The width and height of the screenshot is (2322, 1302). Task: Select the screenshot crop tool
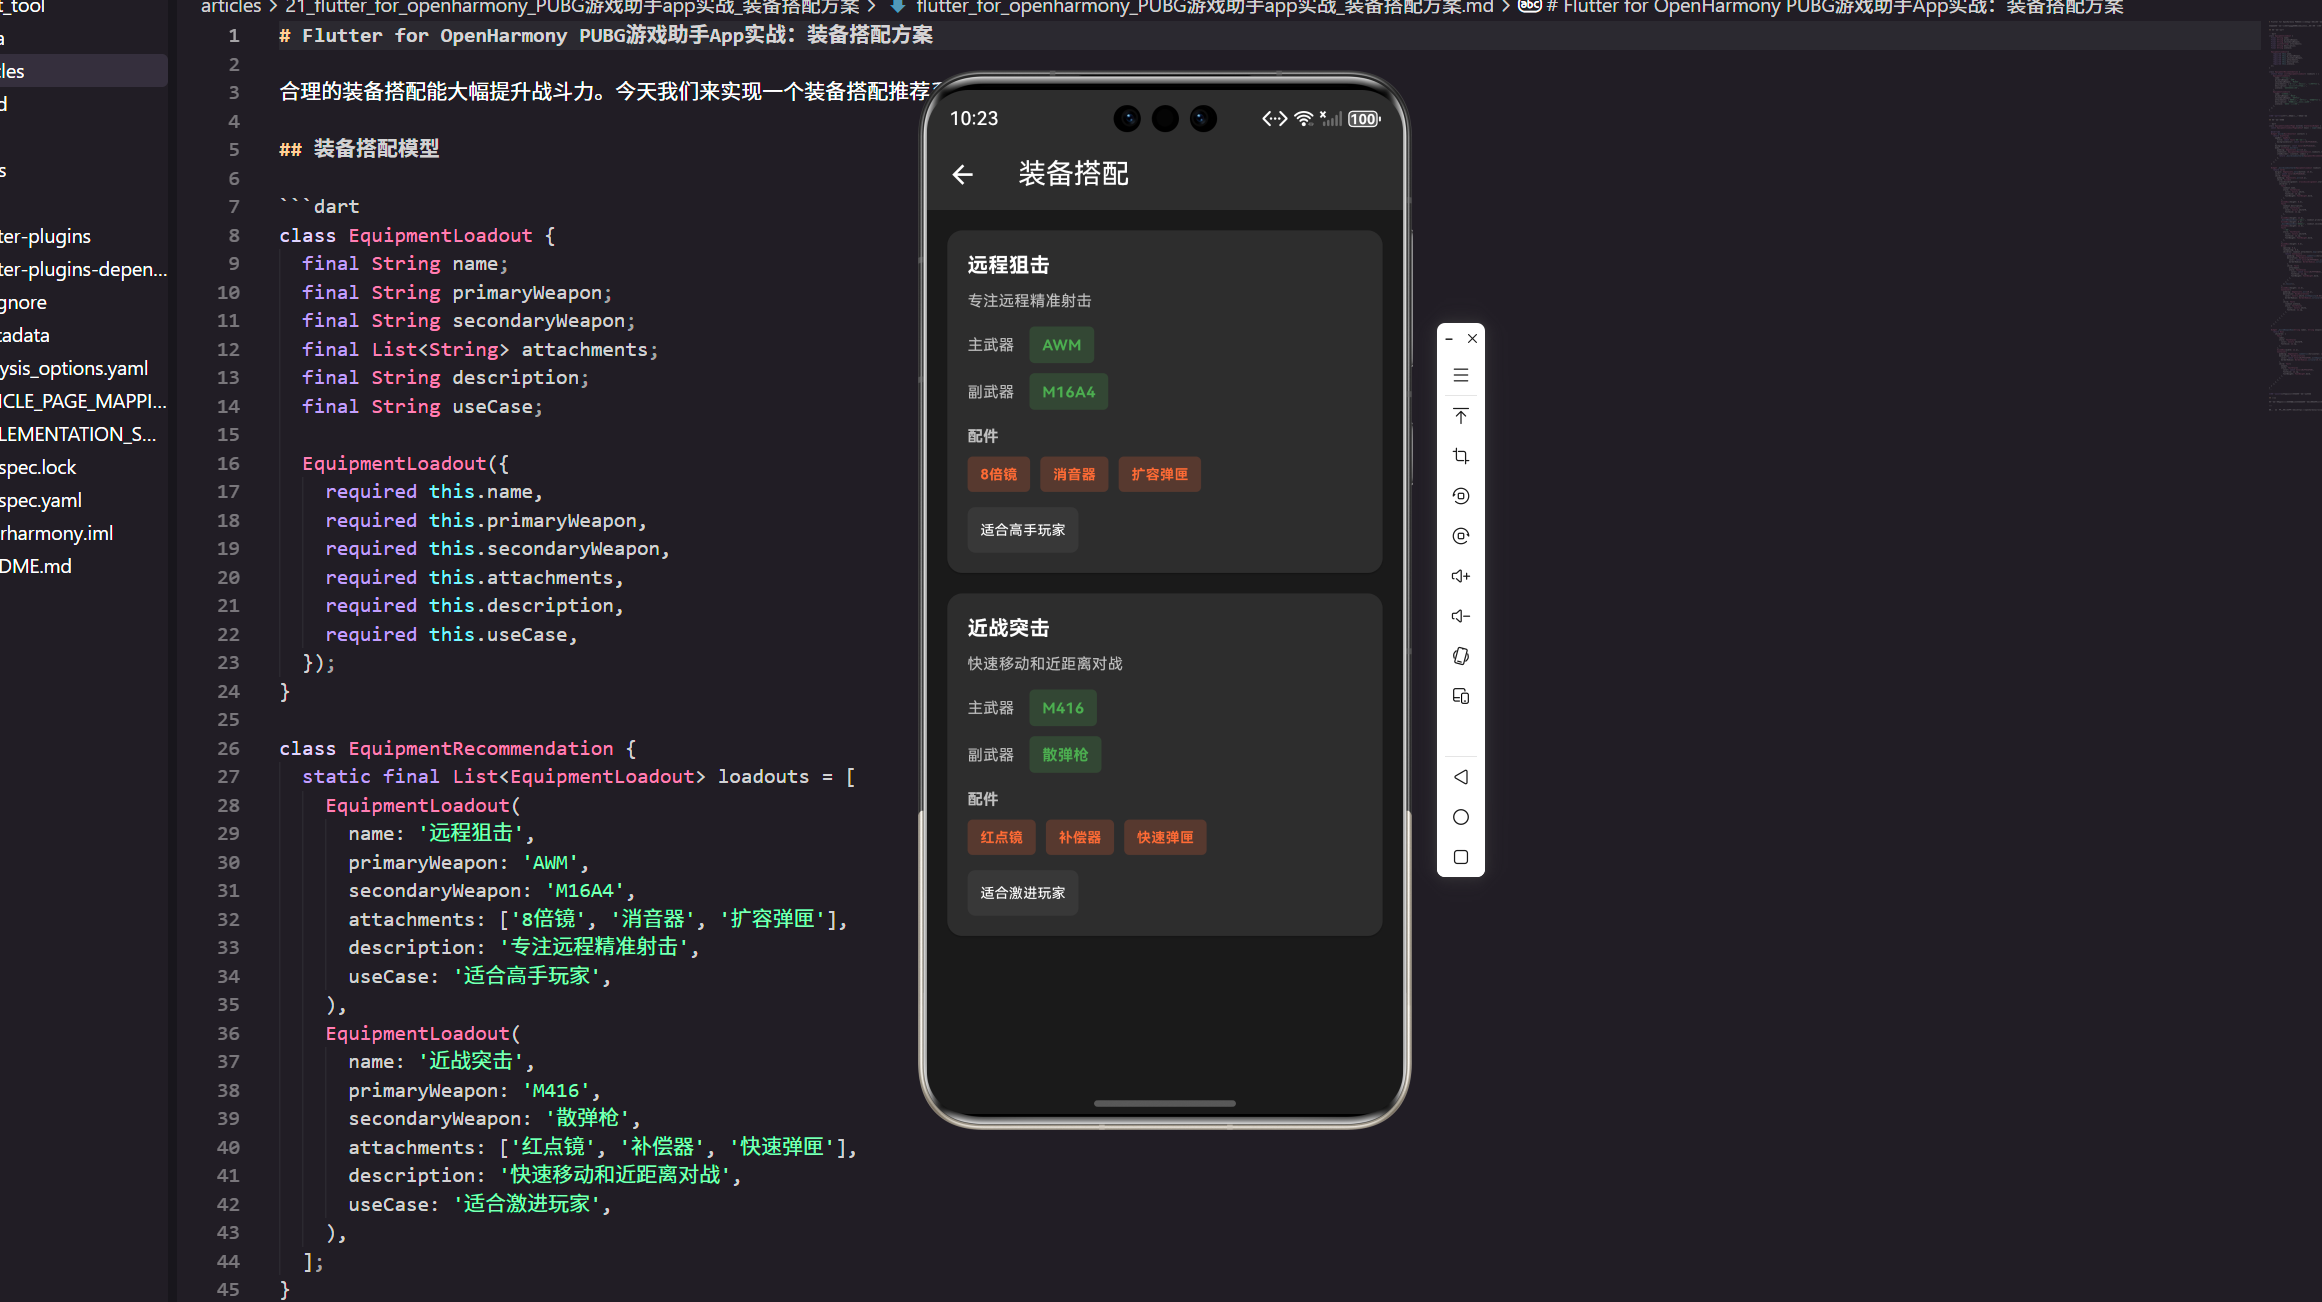(x=1460, y=456)
